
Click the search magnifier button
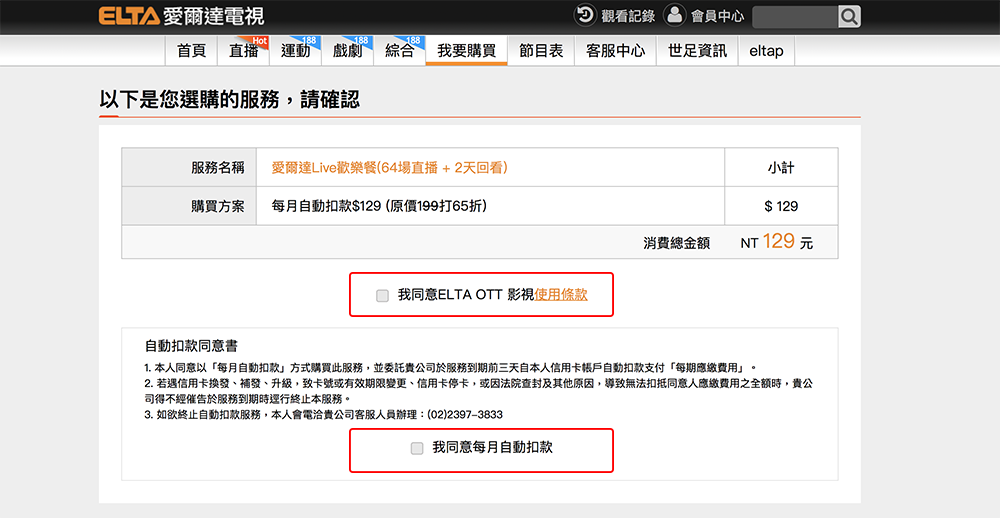click(849, 17)
